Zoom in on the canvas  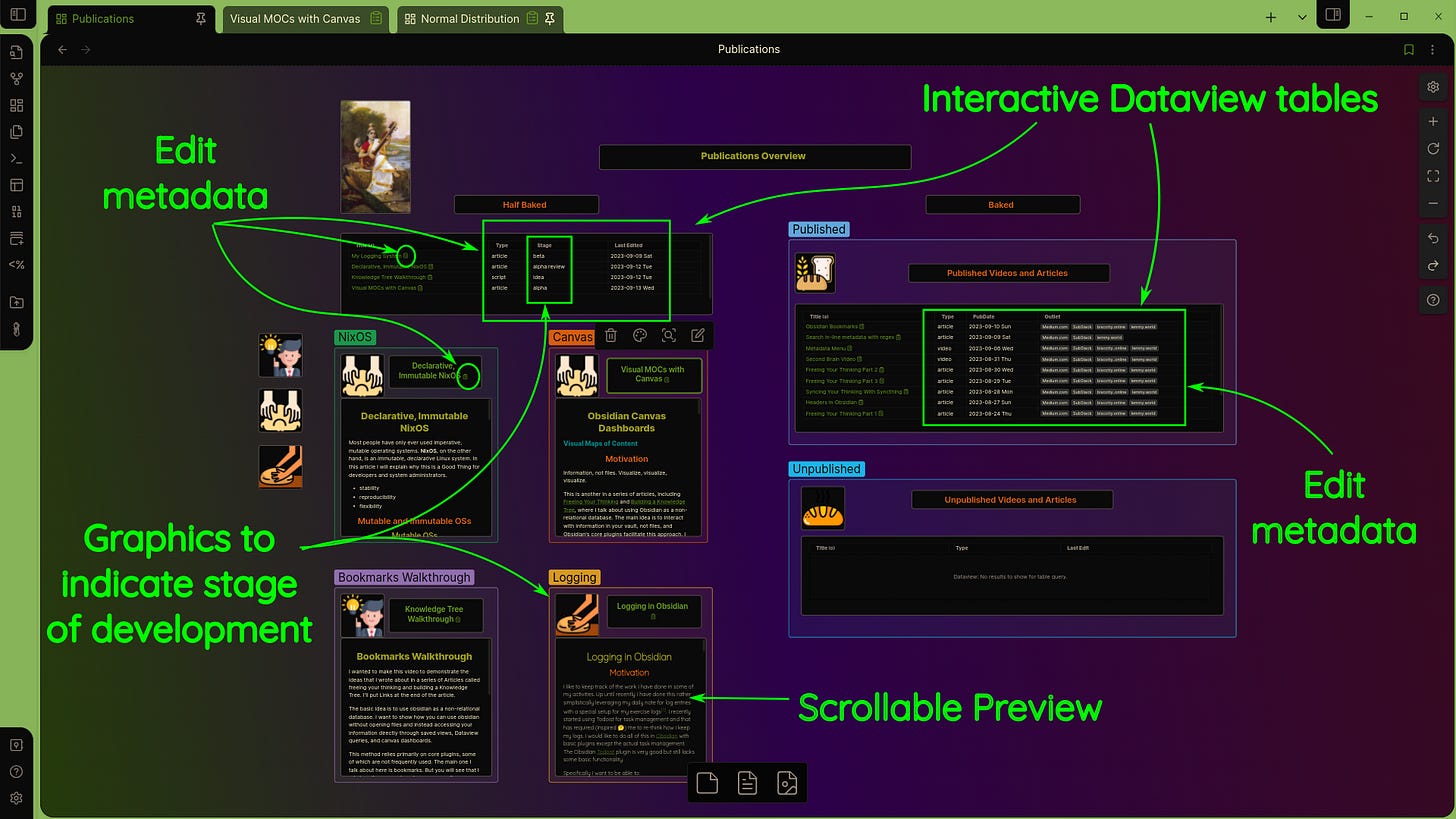(x=1433, y=121)
